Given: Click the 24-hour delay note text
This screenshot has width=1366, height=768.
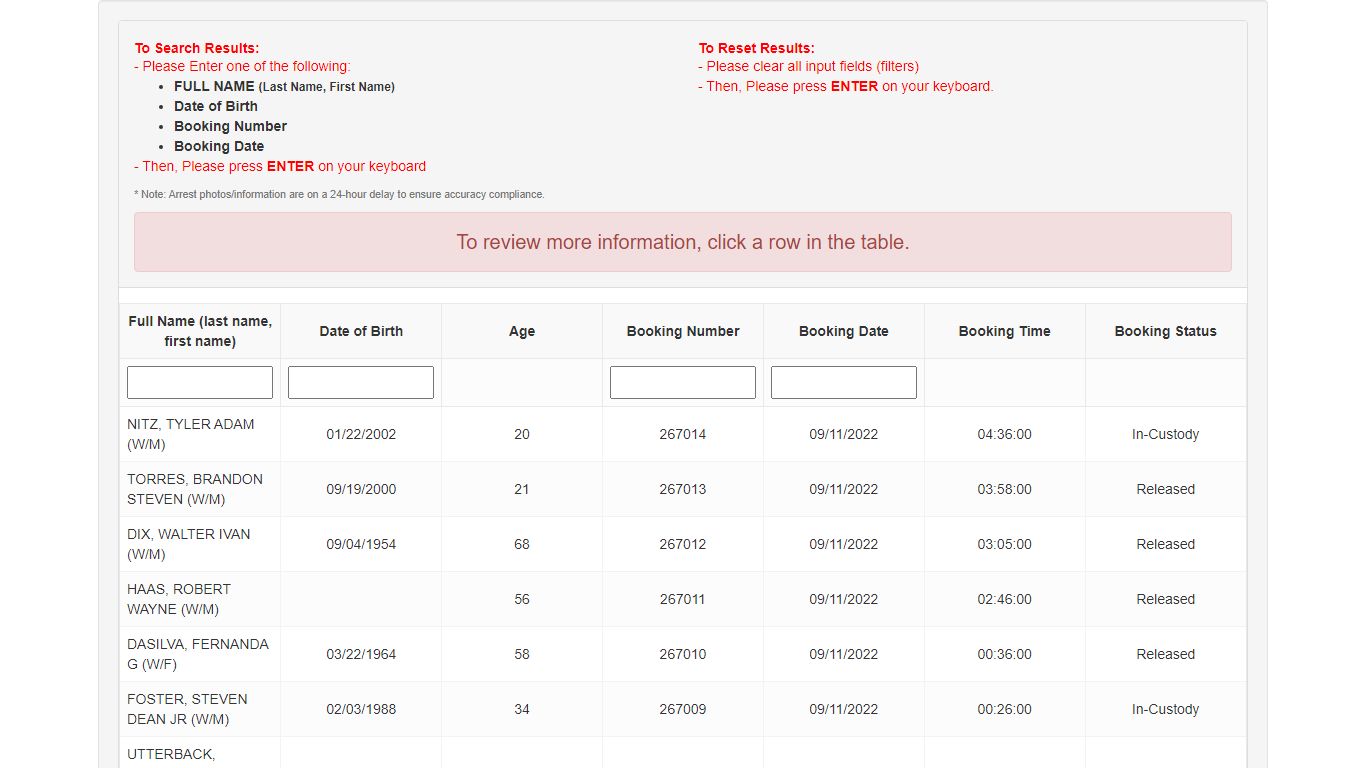Looking at the screenshot, I should [x=339, y=194].
